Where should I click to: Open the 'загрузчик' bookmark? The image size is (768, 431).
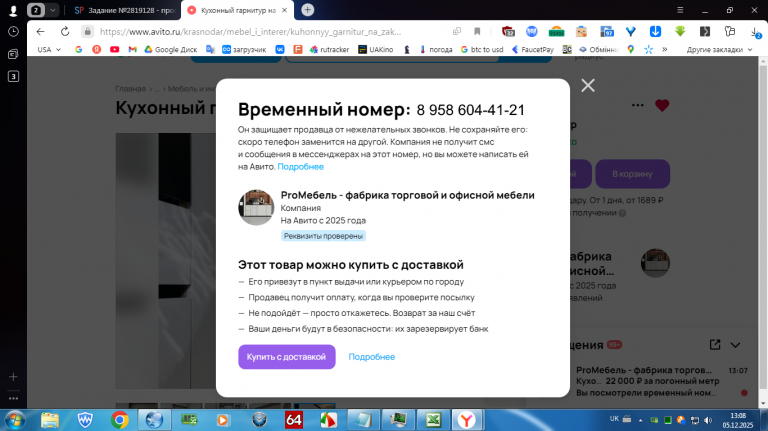click(244, 49)
